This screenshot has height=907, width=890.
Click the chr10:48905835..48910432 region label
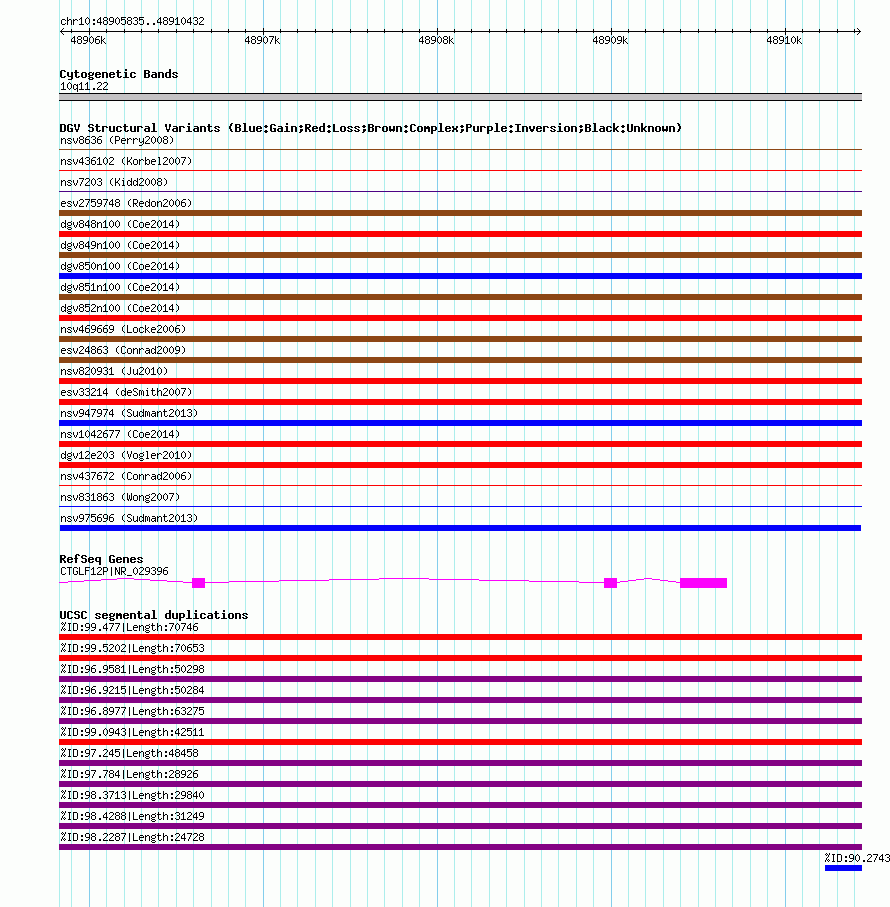(132, 21)
